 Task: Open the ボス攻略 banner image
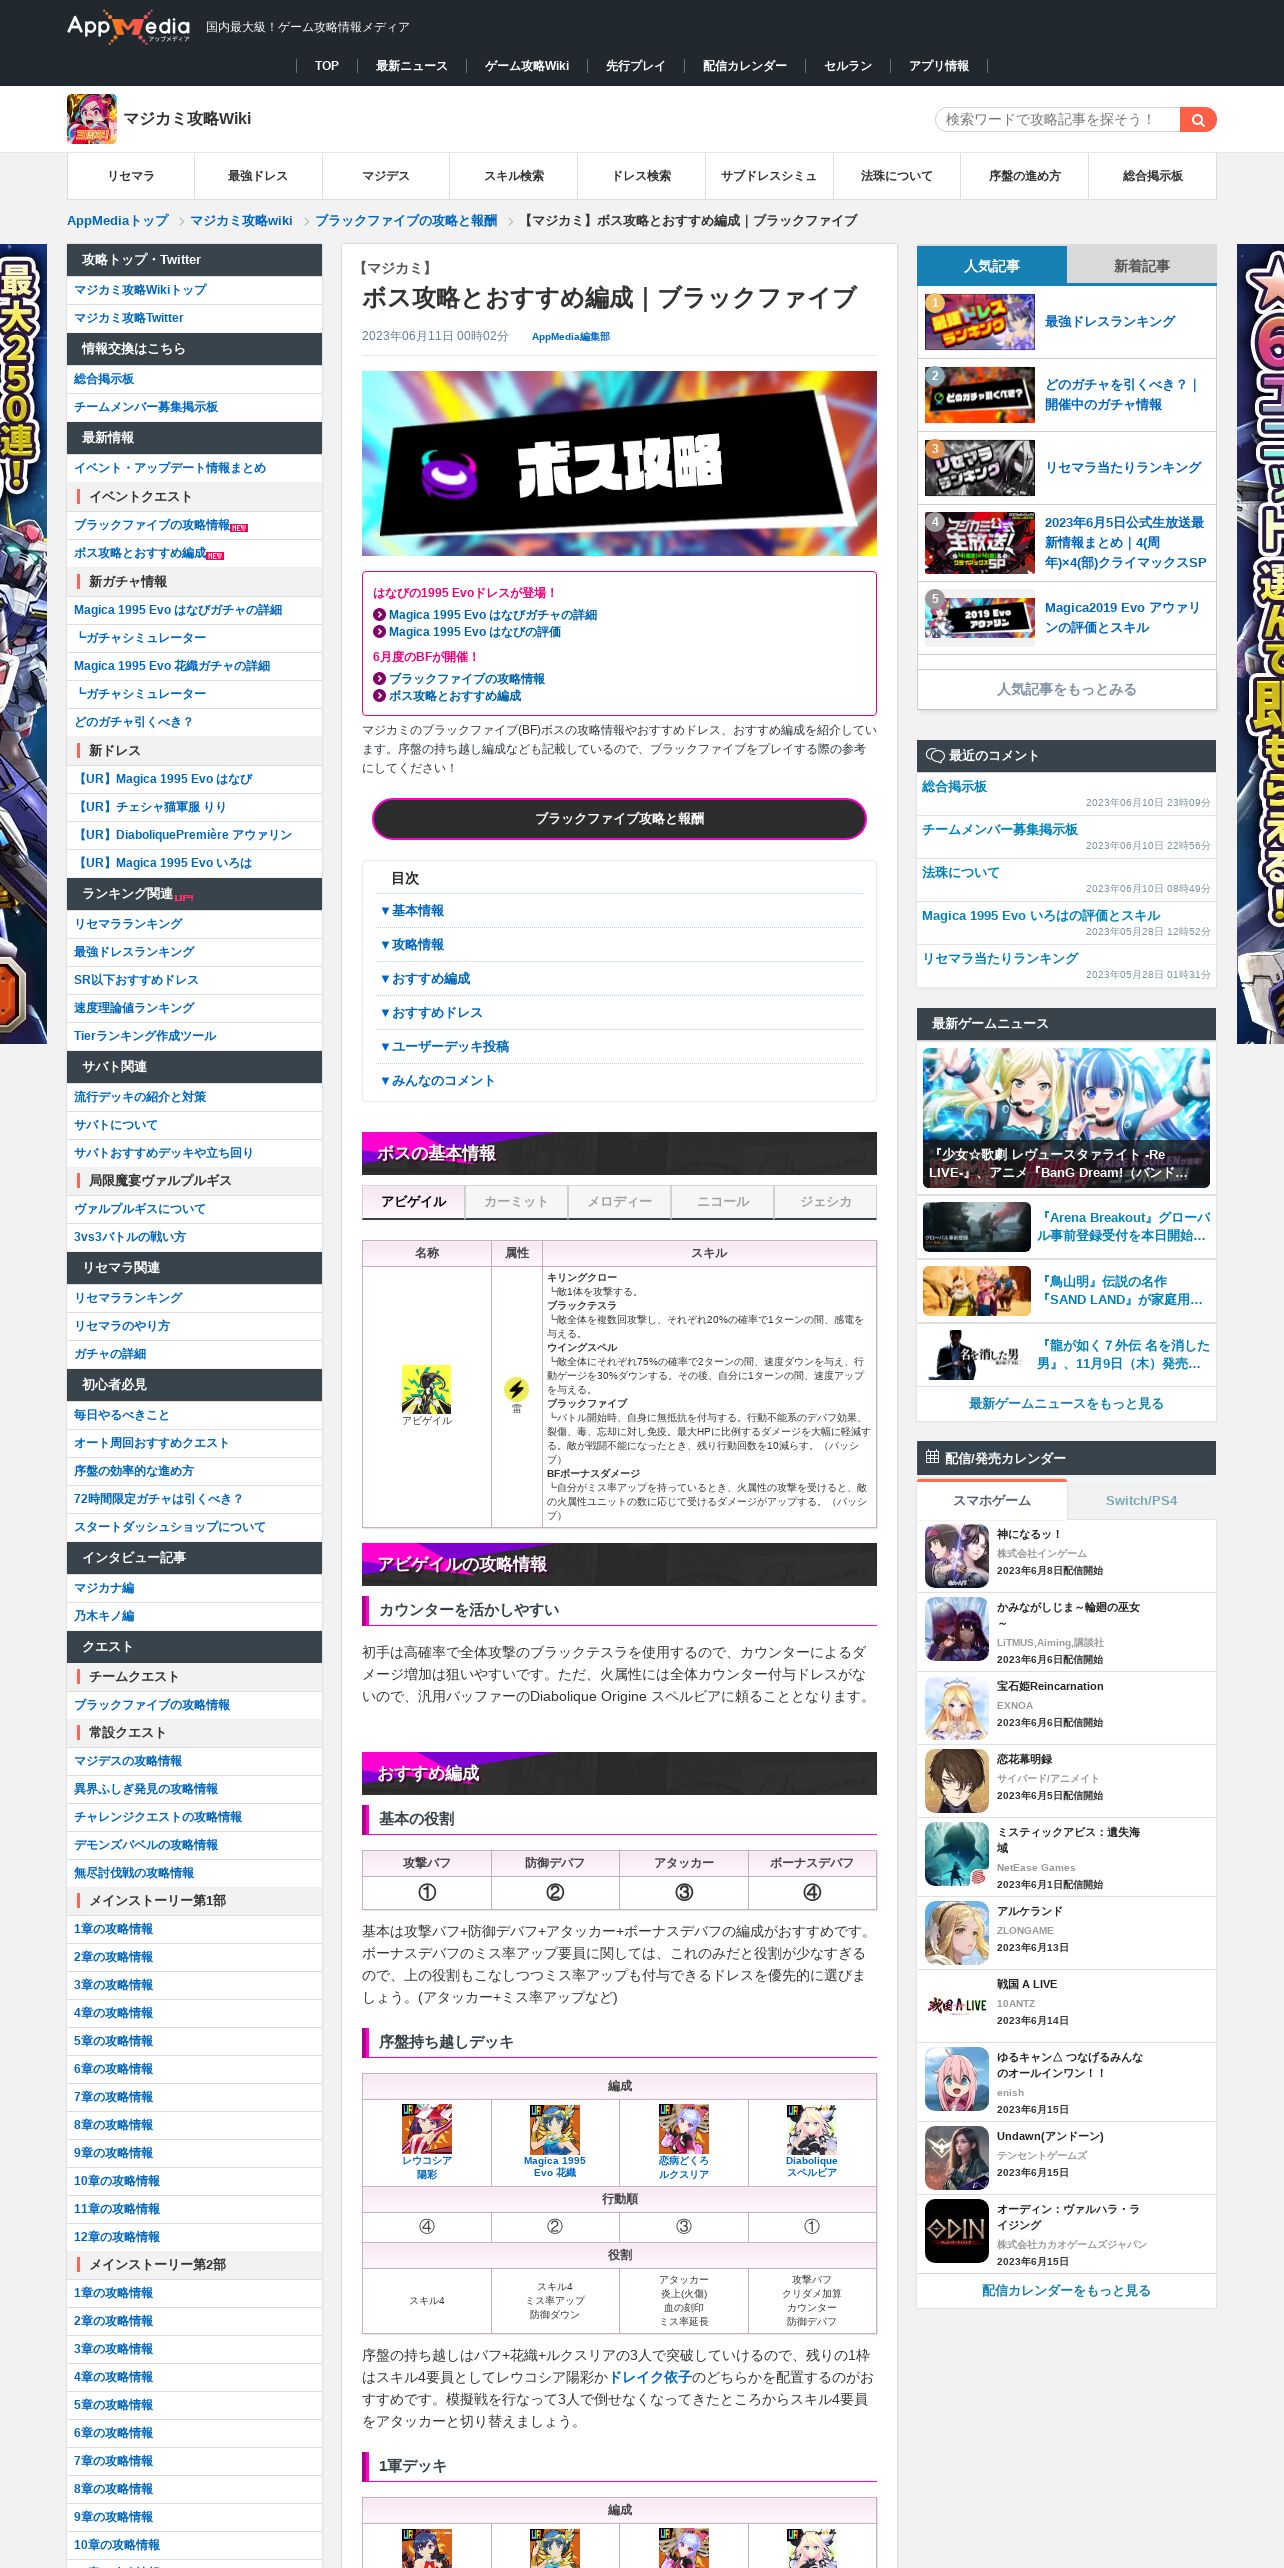pyautogui.click(x=619, y=463)
